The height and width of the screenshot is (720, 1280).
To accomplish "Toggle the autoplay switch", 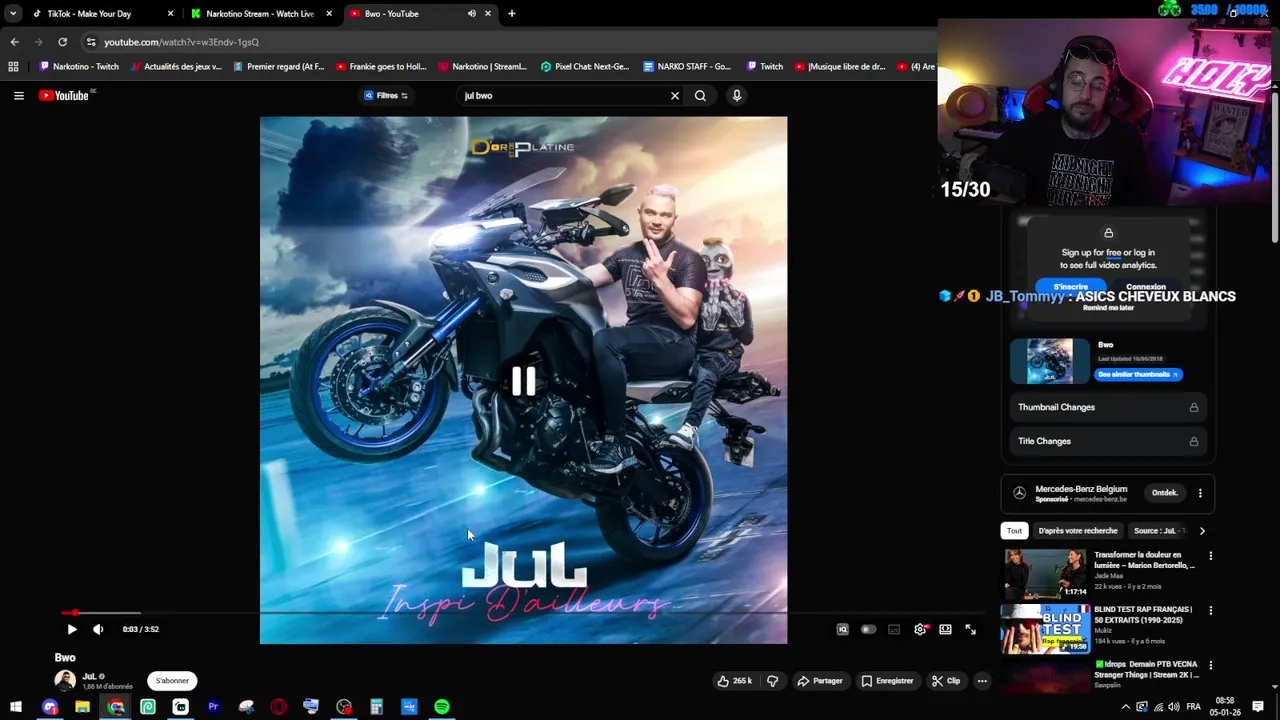I will pyautogui.click(x=868, y=629).
